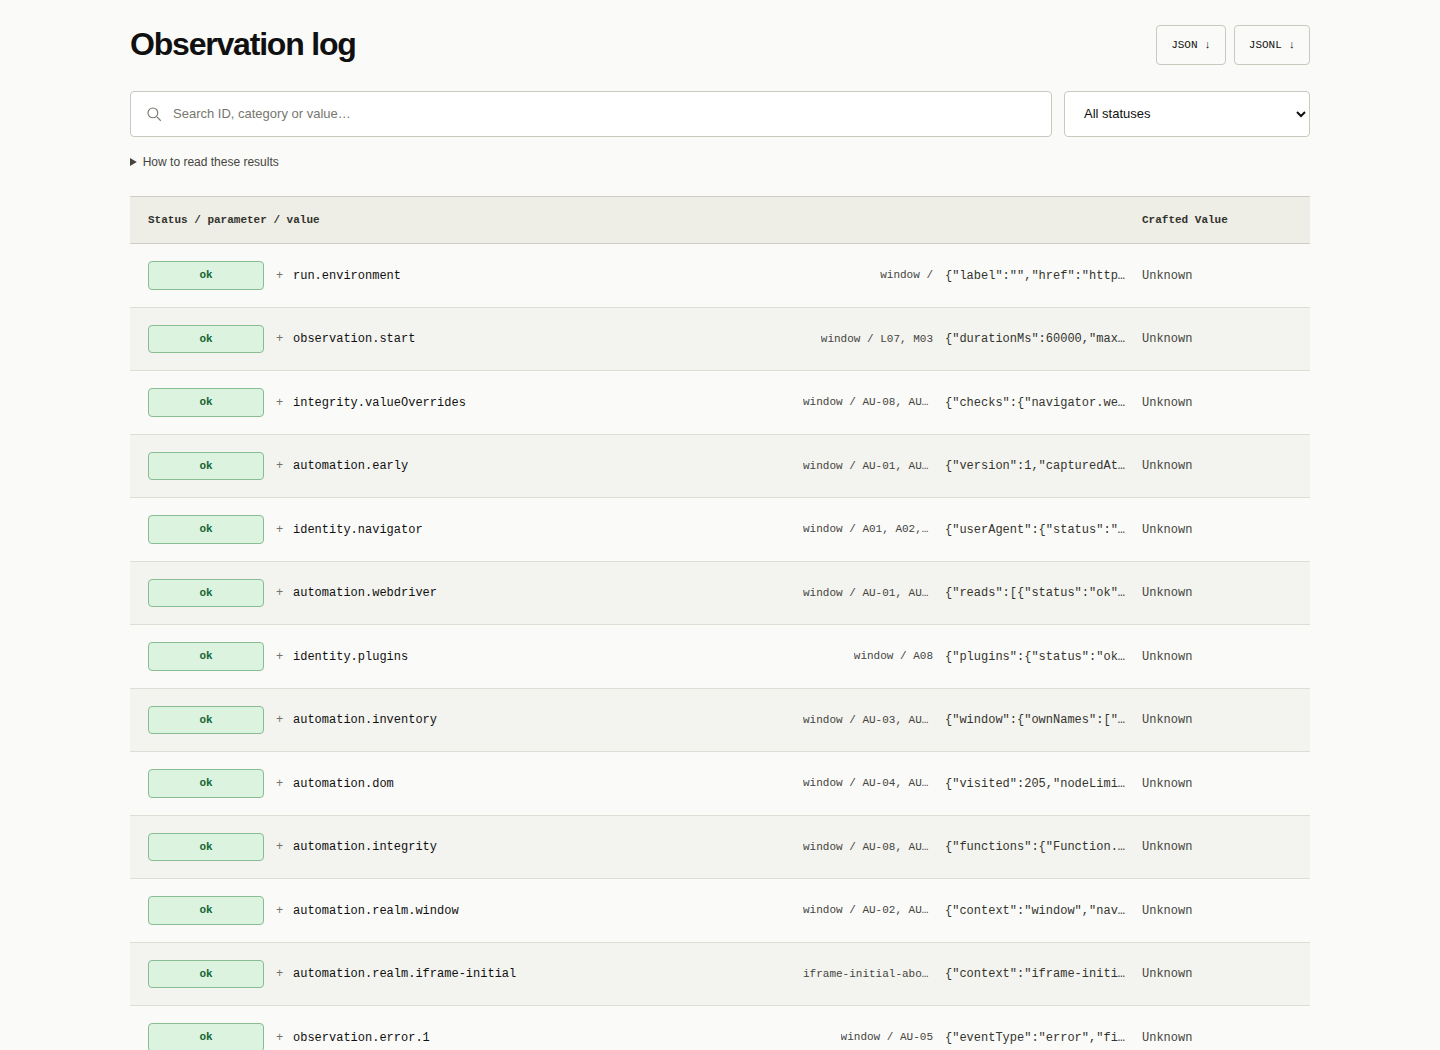Image resolution: width=1440 pixels, height=1050 pixels.
Task: Expand 'How to read these results'
Action: [204, 162]
